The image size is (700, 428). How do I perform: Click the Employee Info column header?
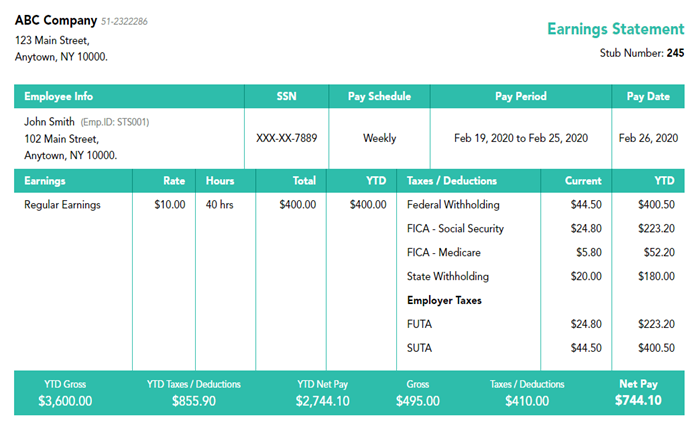[59, 97]
